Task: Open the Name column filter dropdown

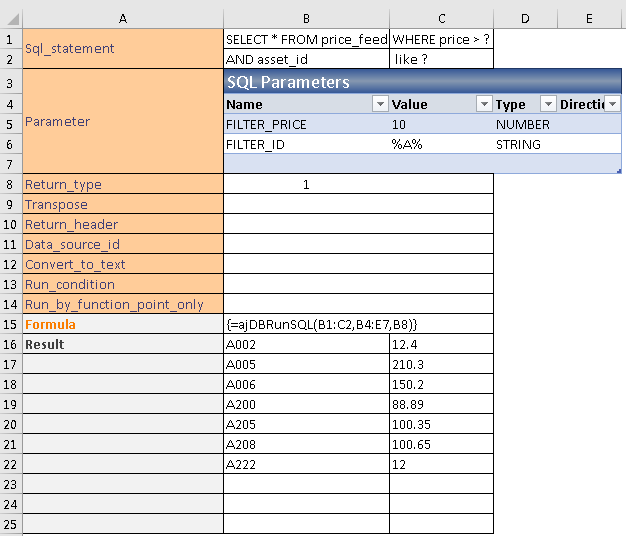Action: [379, 104]
